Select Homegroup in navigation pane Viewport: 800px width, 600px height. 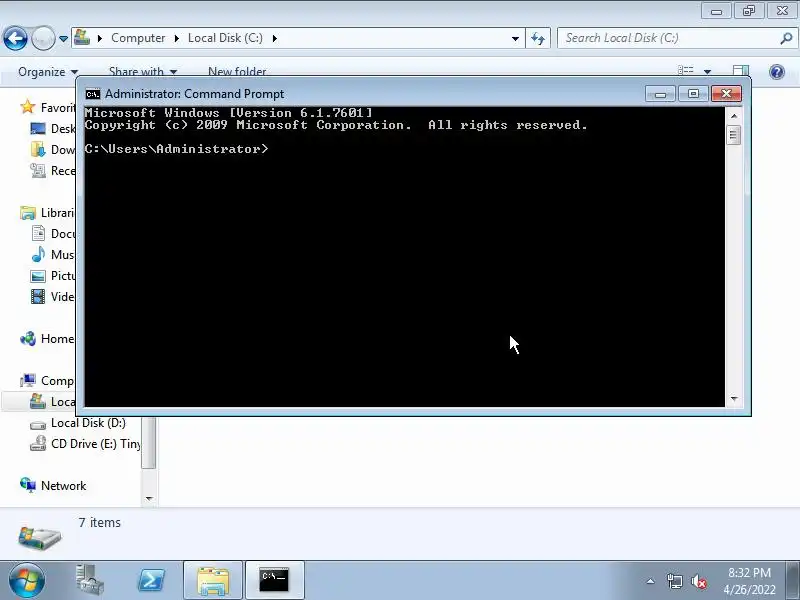(47, 339)
